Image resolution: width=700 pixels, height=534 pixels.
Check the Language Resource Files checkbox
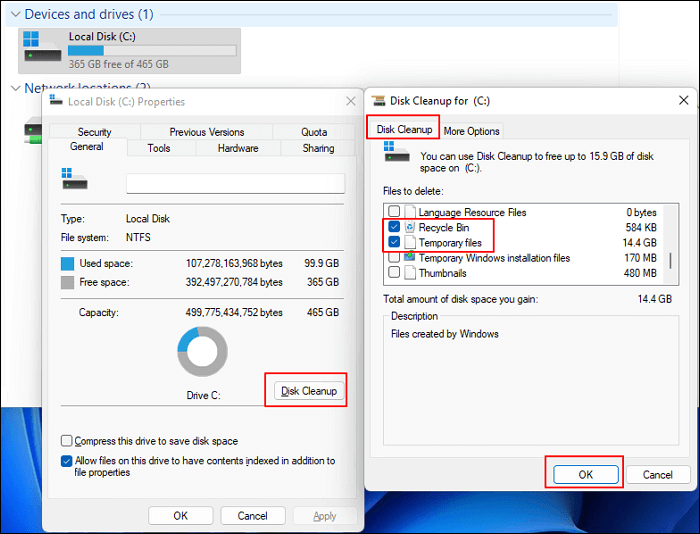[x=394, y=211]
